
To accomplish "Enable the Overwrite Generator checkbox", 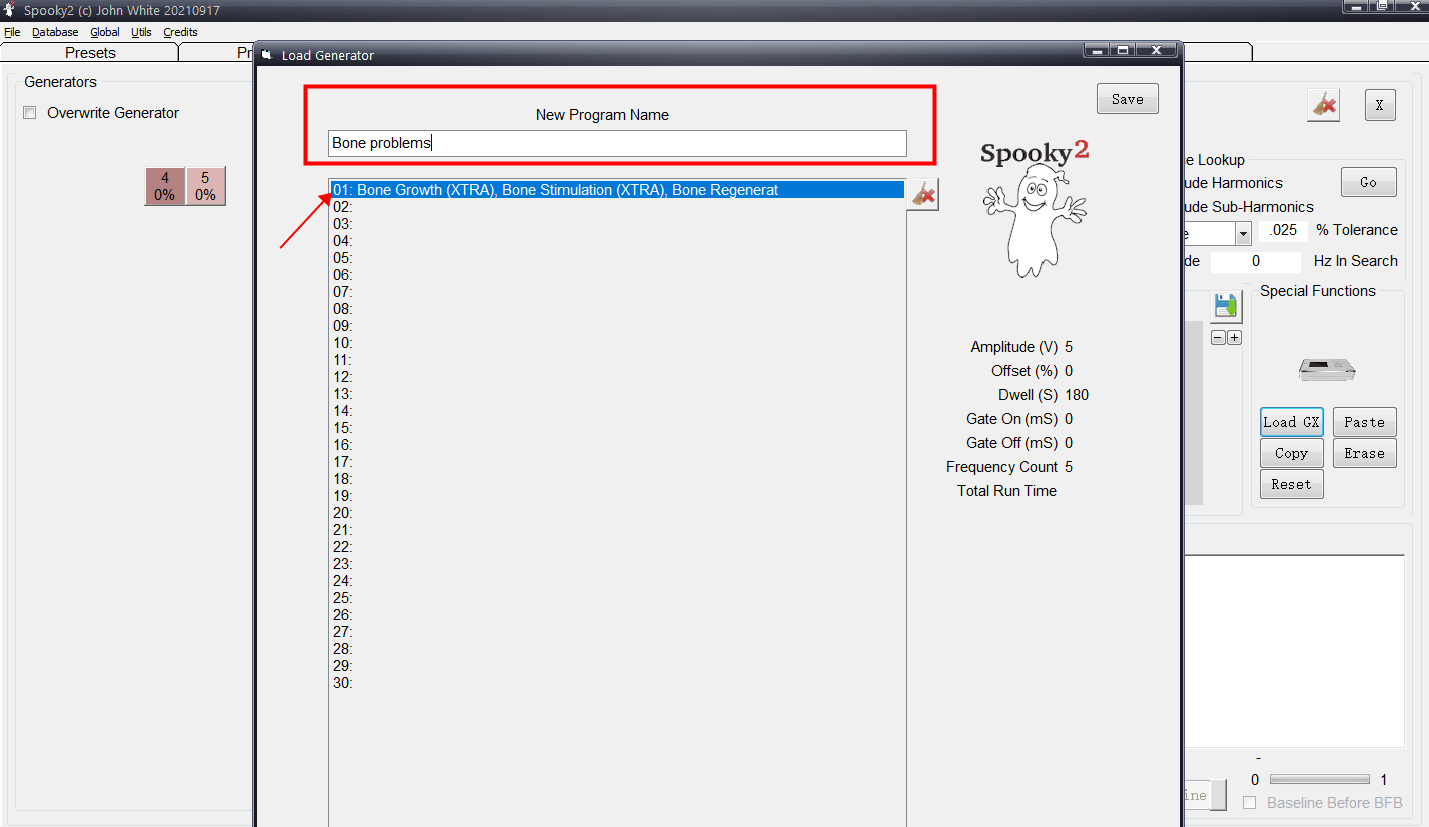I will 29,113.
